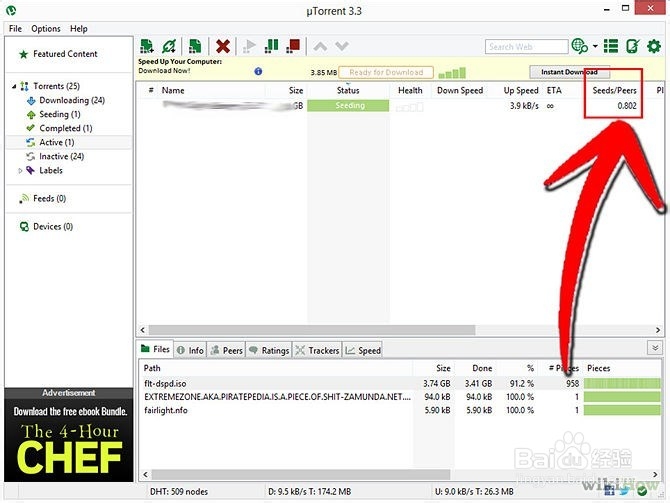Click the web search globe icon
This screenshot has width=670, height=503.
point(580,46)
